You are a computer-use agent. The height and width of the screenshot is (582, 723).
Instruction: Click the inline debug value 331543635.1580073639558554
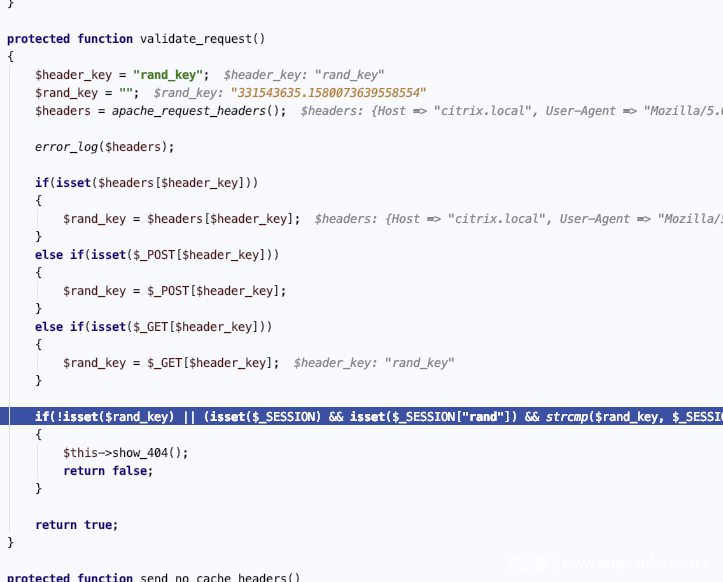coord(329,93)
